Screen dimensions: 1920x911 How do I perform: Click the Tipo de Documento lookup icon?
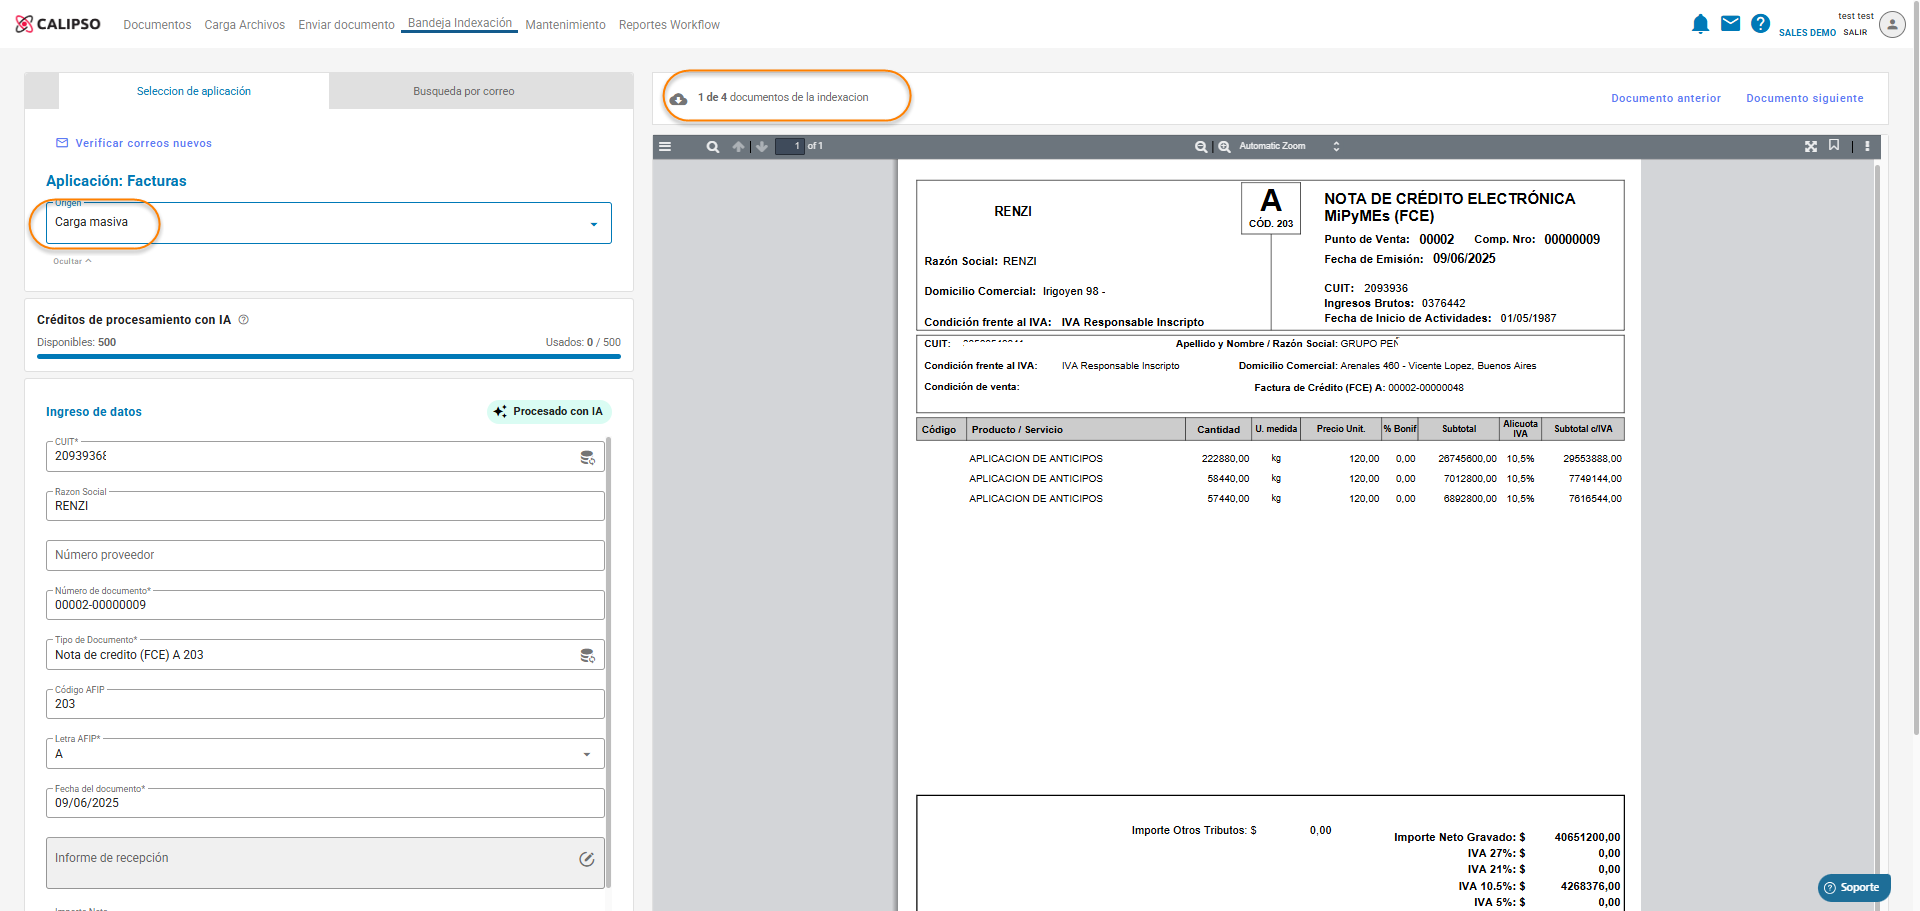588,656
